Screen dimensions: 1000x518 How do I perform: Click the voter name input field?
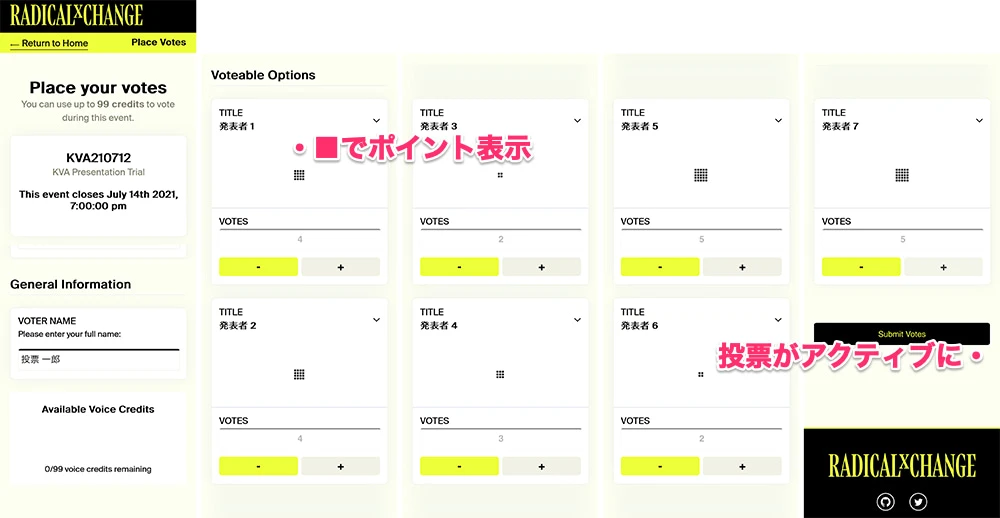coord(99,360)
